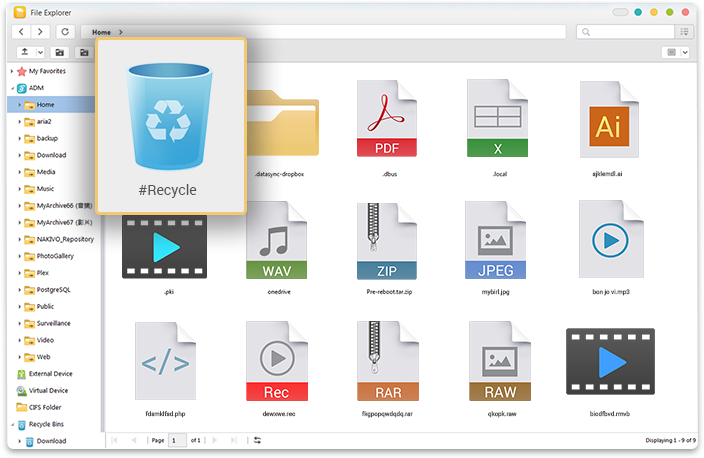This screenshot has height=458, width=704.
Task: Click inside the search field
Action: click(x=625, y=32)
